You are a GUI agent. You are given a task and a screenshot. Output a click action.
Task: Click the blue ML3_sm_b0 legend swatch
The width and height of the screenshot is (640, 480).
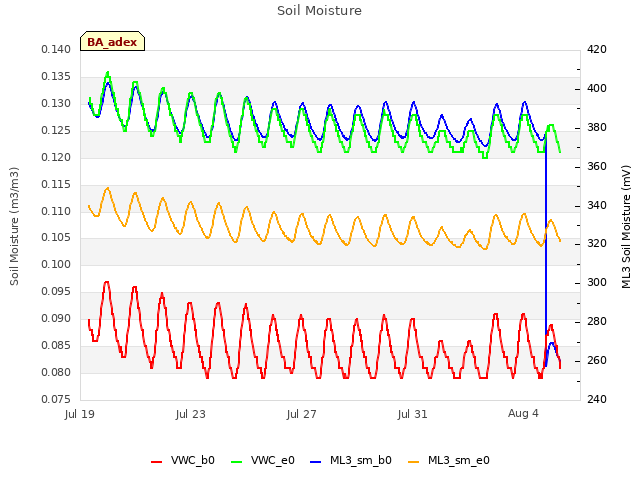point(316,462)
